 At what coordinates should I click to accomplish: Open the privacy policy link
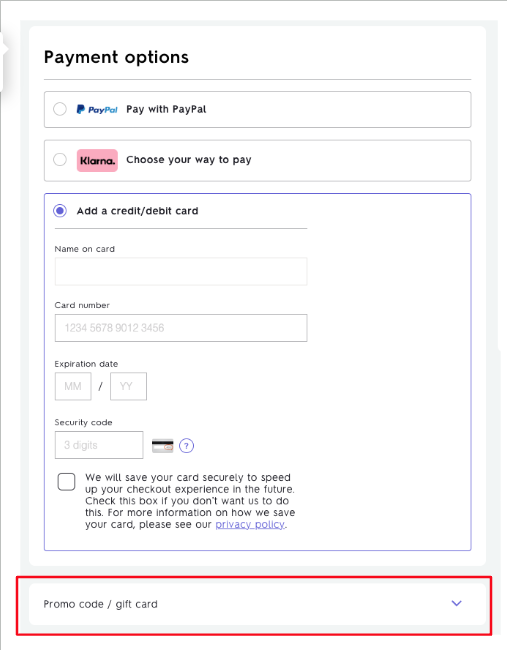tap(250, 524)
